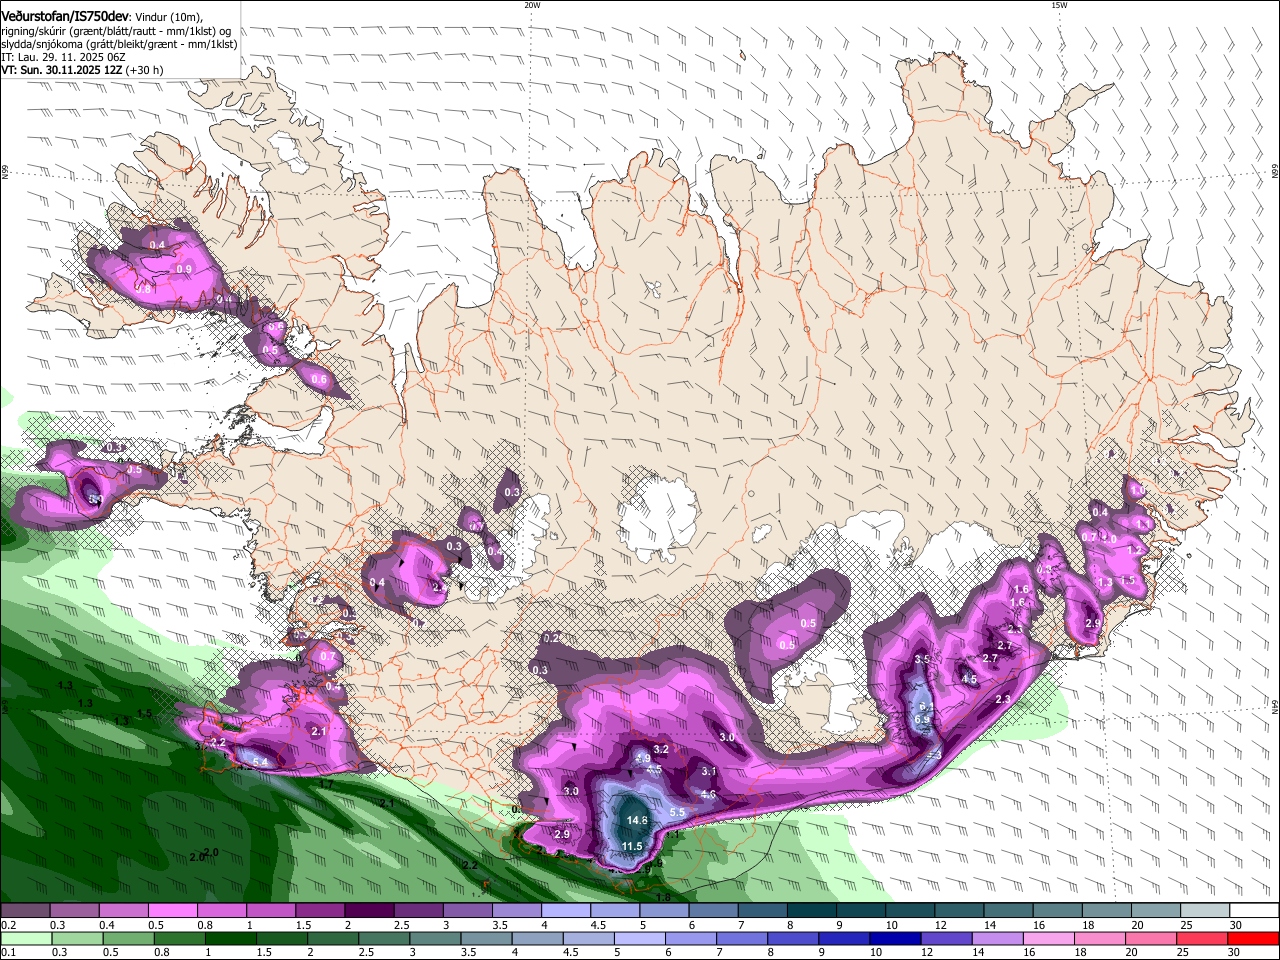Click the 5.5 value near the south coast

click(x=677, y=813)
